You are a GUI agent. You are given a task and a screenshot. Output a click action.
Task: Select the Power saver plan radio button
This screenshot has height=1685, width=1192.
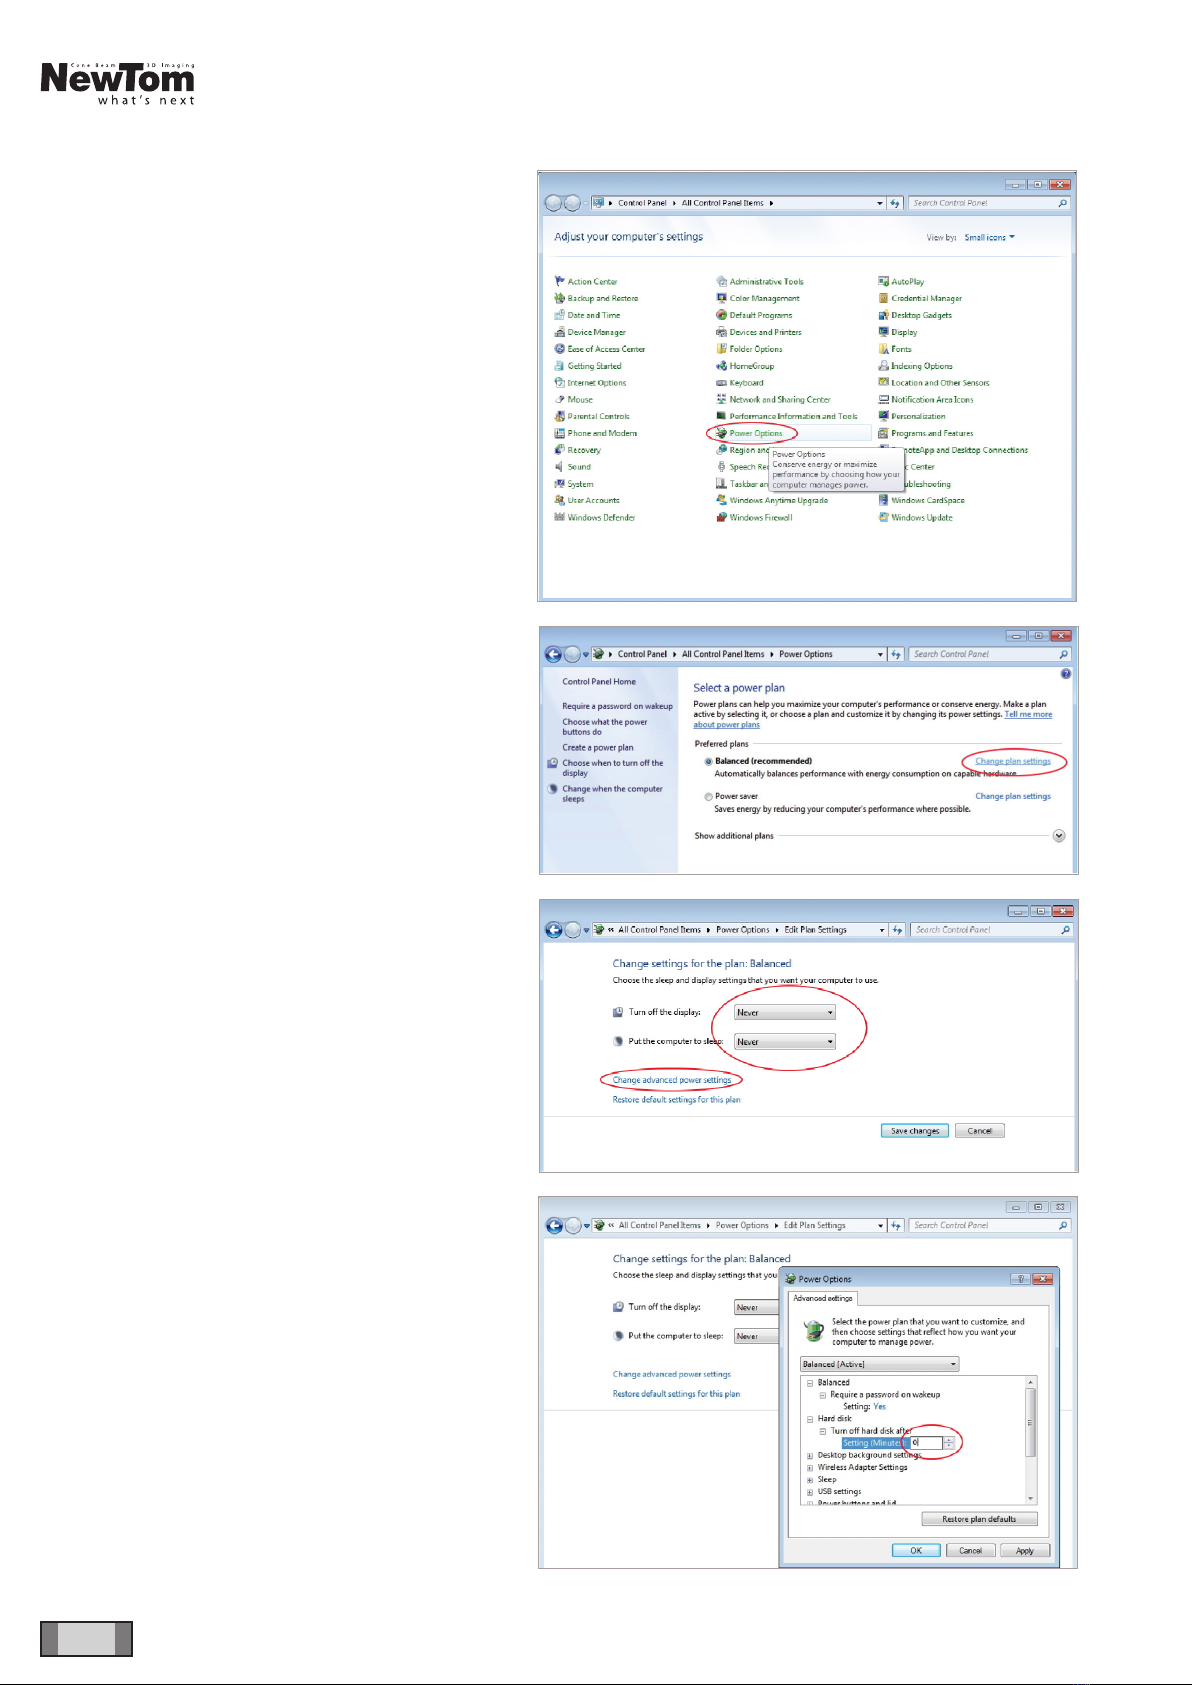click(x=708, y=797)
